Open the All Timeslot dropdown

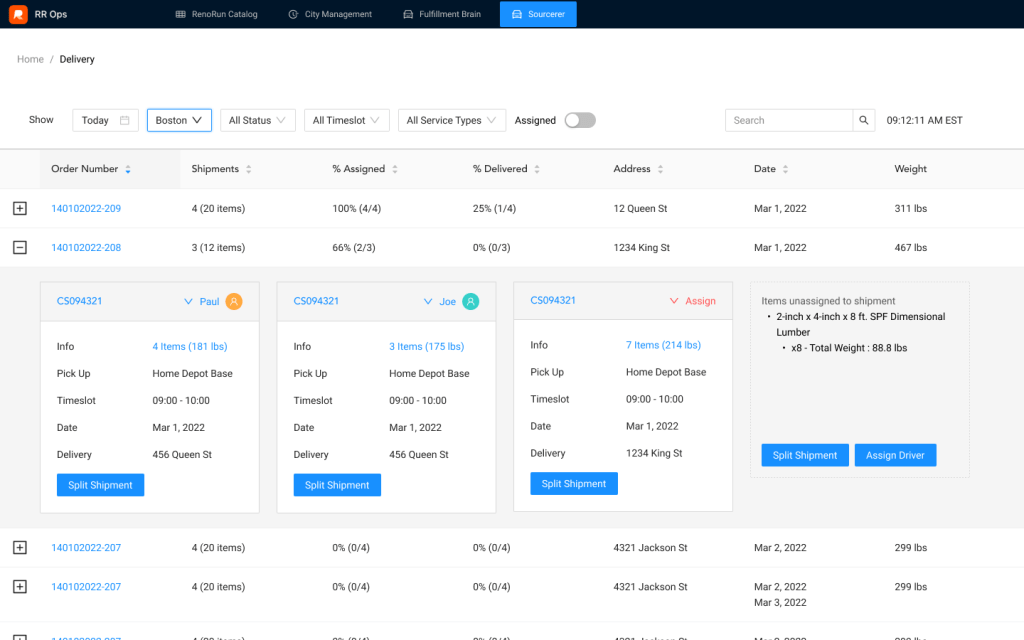point(346,120)
